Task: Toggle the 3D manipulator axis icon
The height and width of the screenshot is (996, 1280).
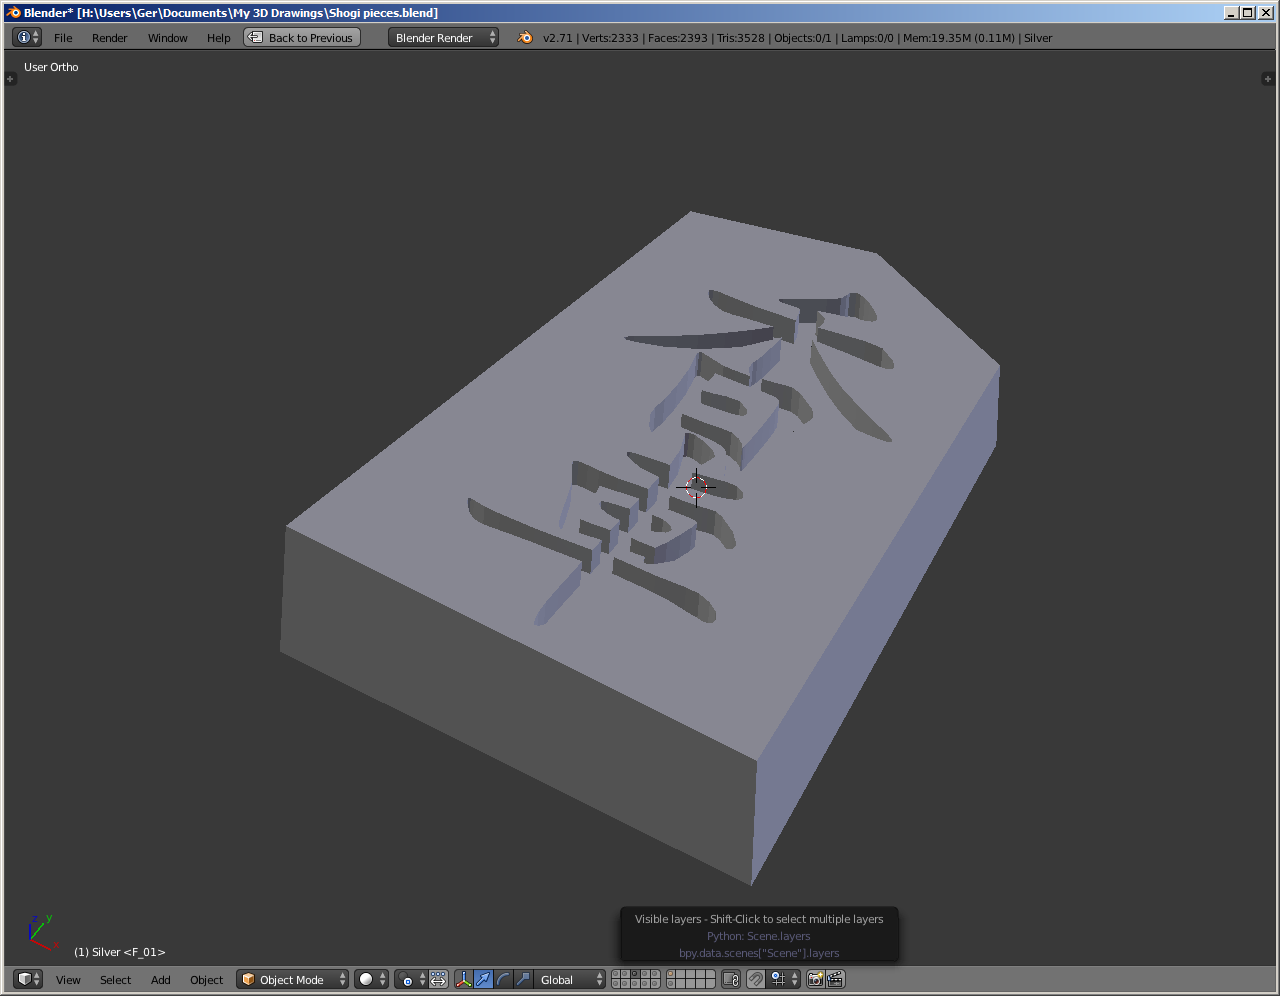Action: (x=464, y=979)
